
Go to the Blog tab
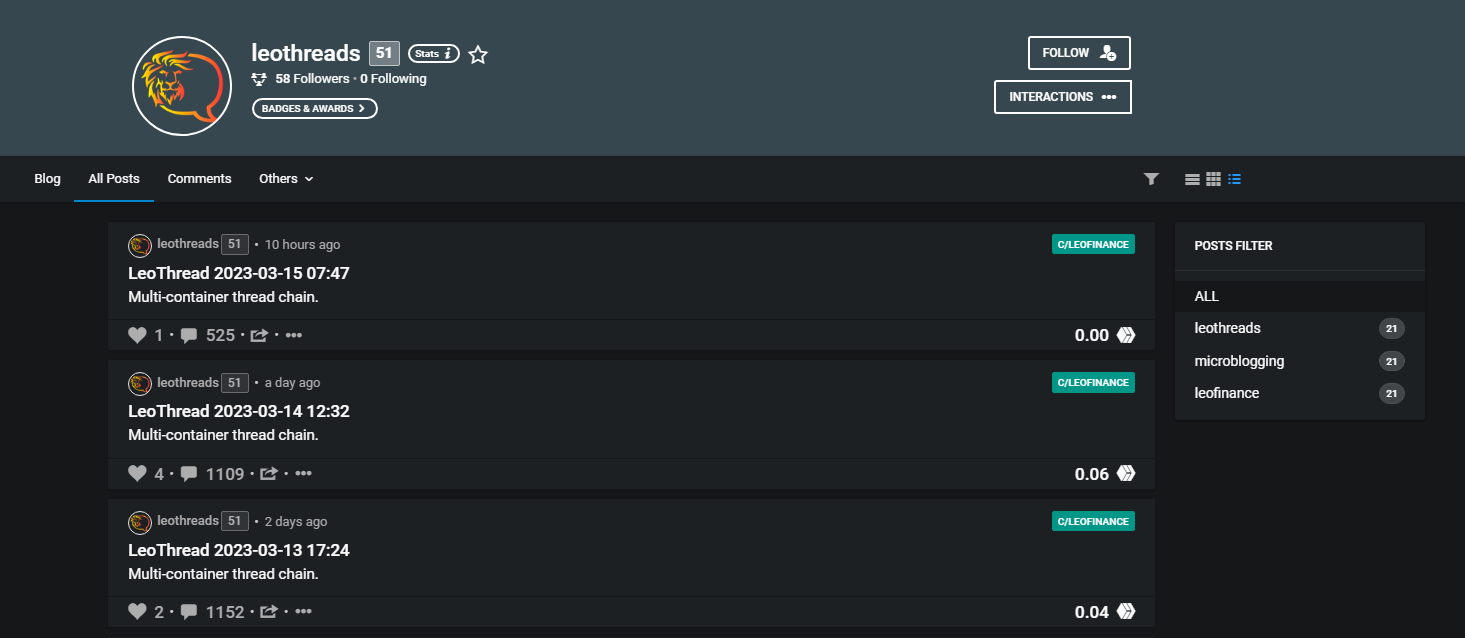coord(47,179)
